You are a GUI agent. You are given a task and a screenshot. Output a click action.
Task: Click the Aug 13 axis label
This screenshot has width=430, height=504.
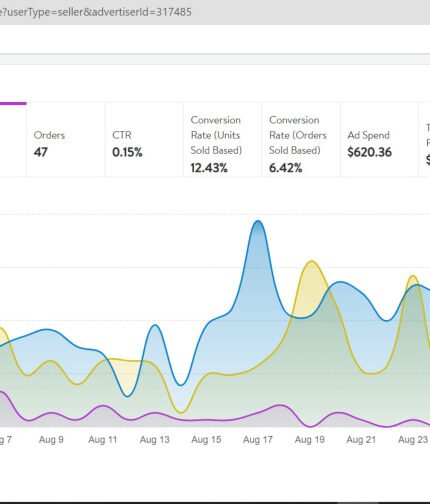tap(155, 440)
